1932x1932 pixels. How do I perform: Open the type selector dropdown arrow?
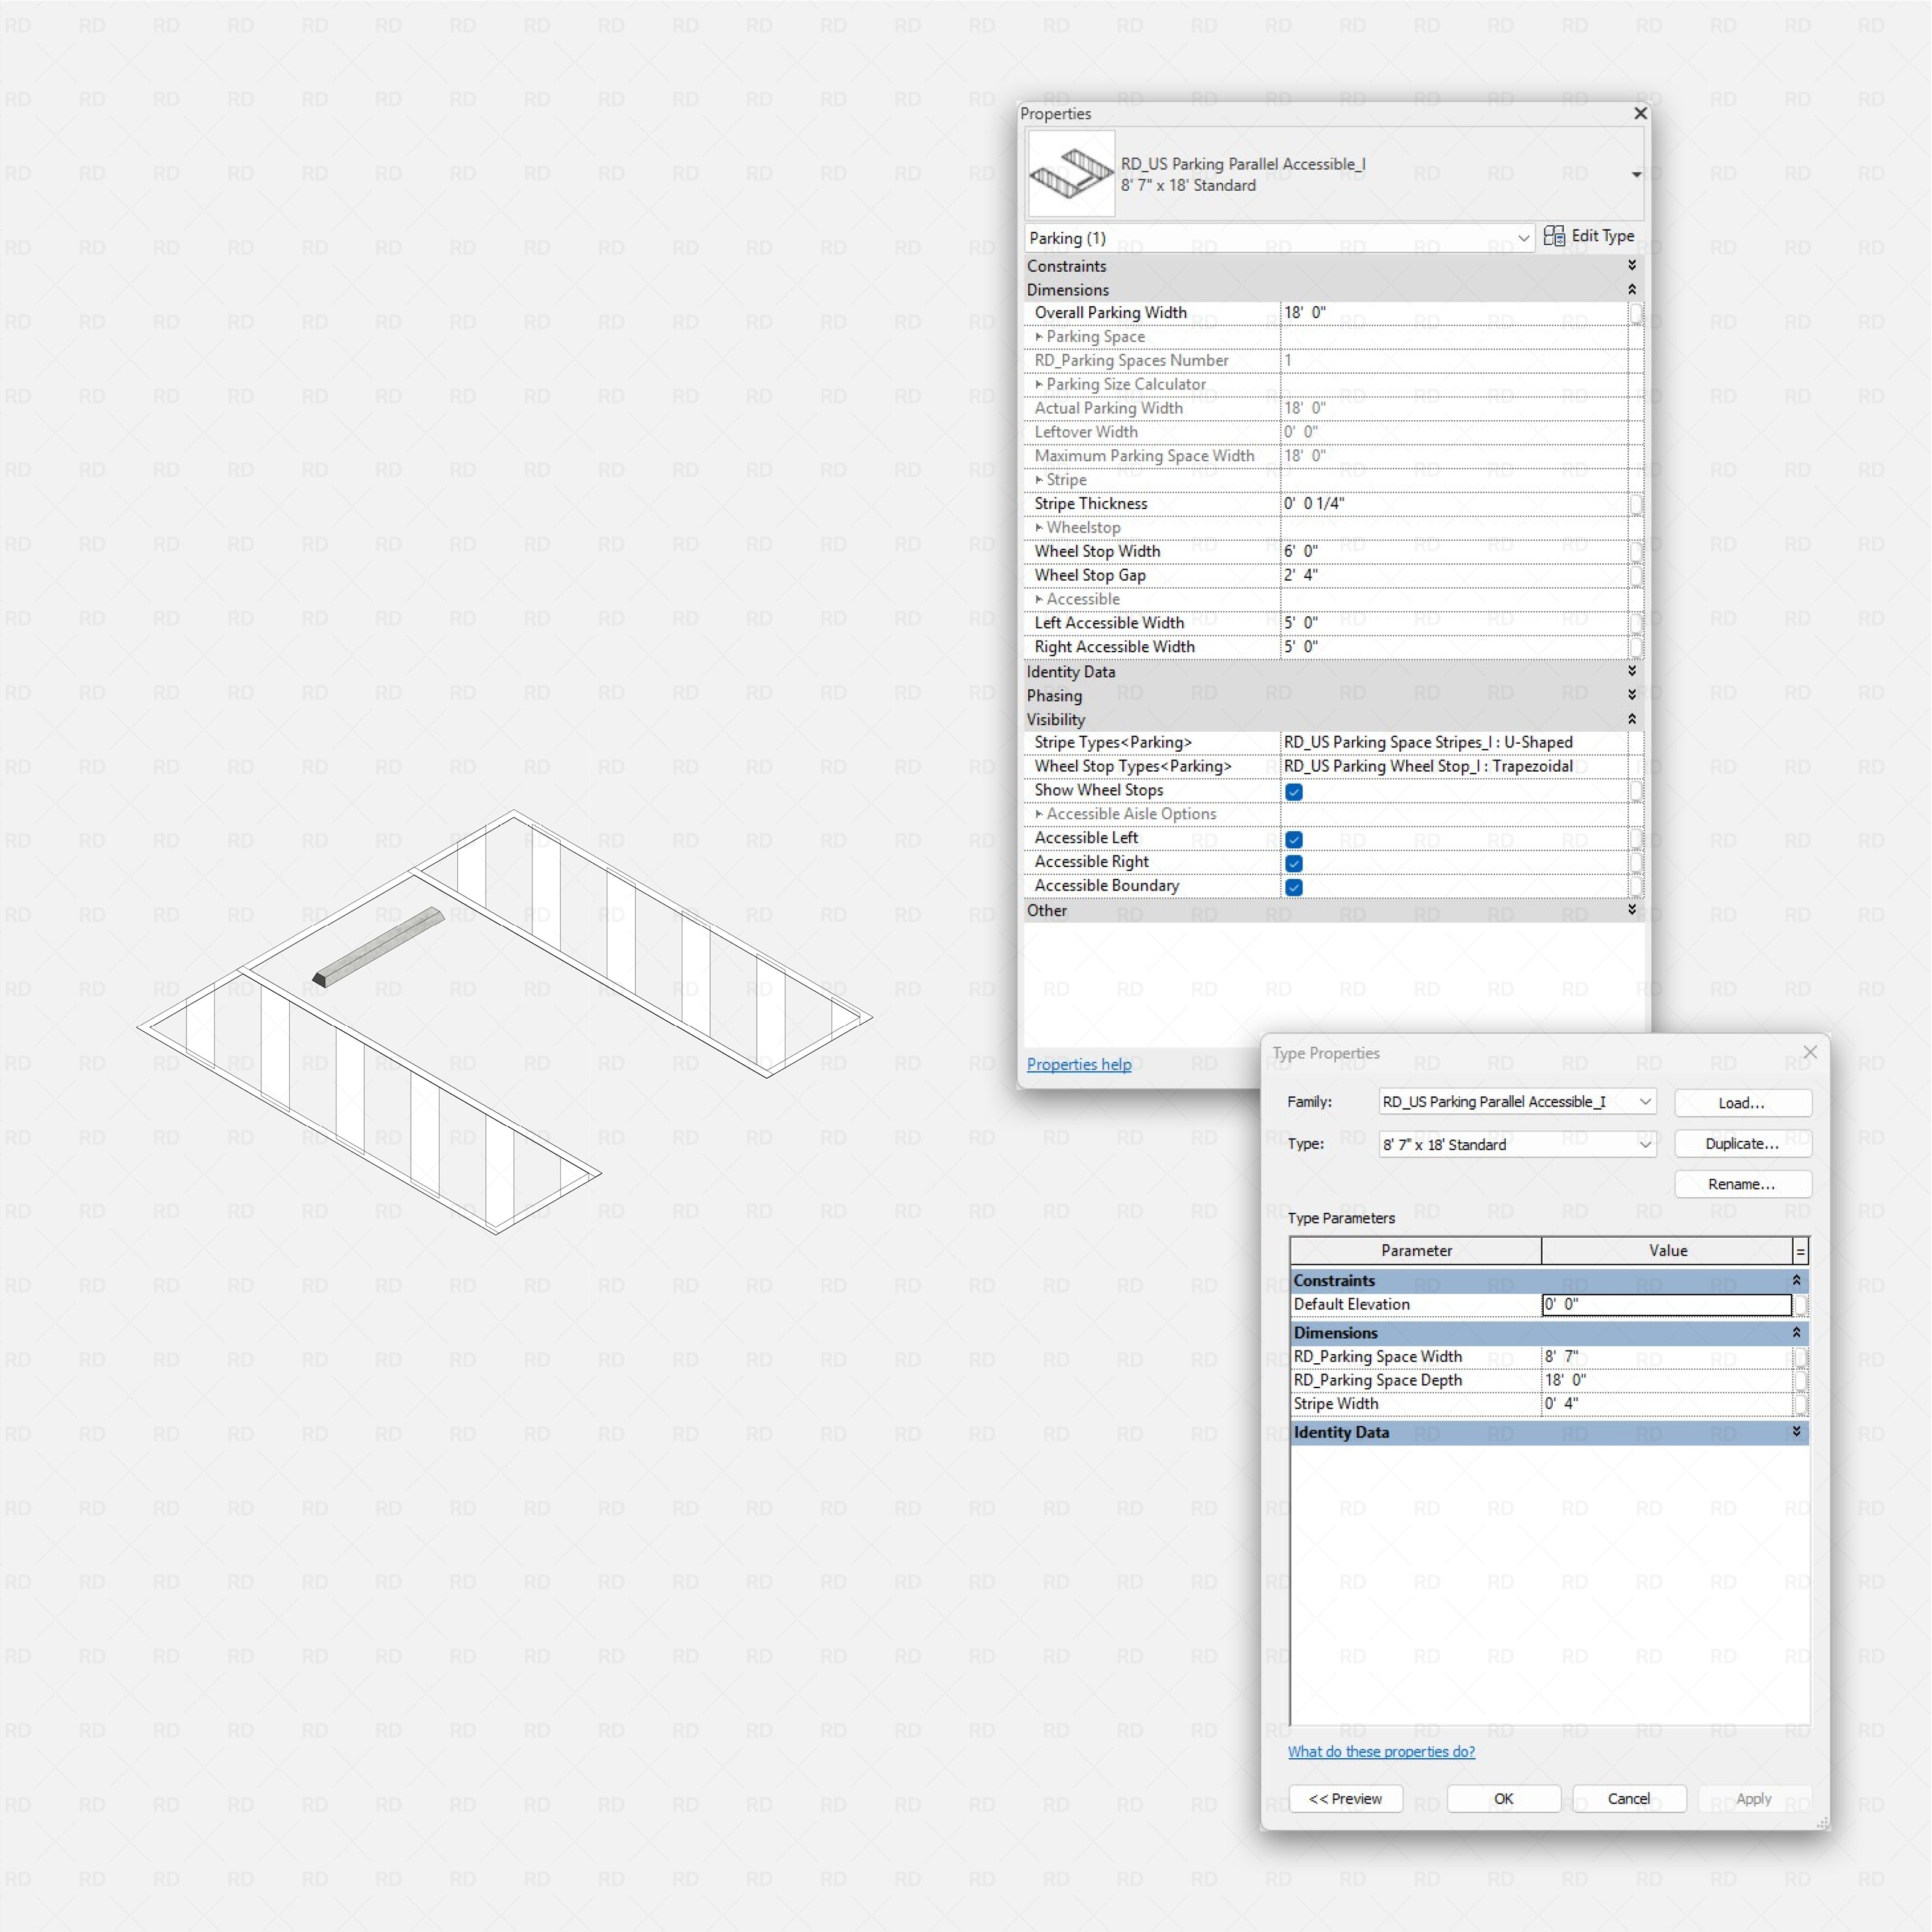pyautogui.click(x=1636, y=174)
